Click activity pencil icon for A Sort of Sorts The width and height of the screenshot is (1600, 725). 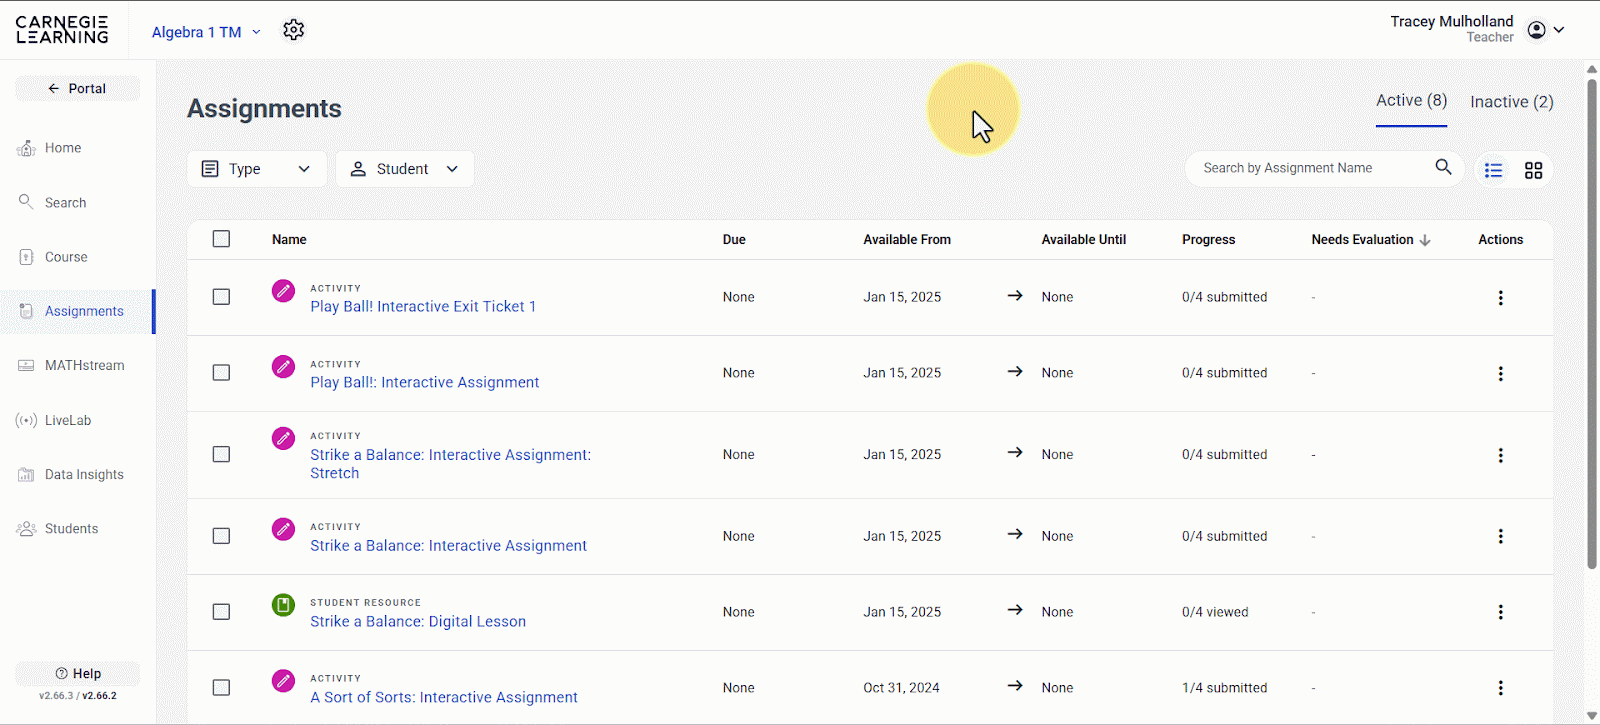pyautogui.click(x=284, y=681)
